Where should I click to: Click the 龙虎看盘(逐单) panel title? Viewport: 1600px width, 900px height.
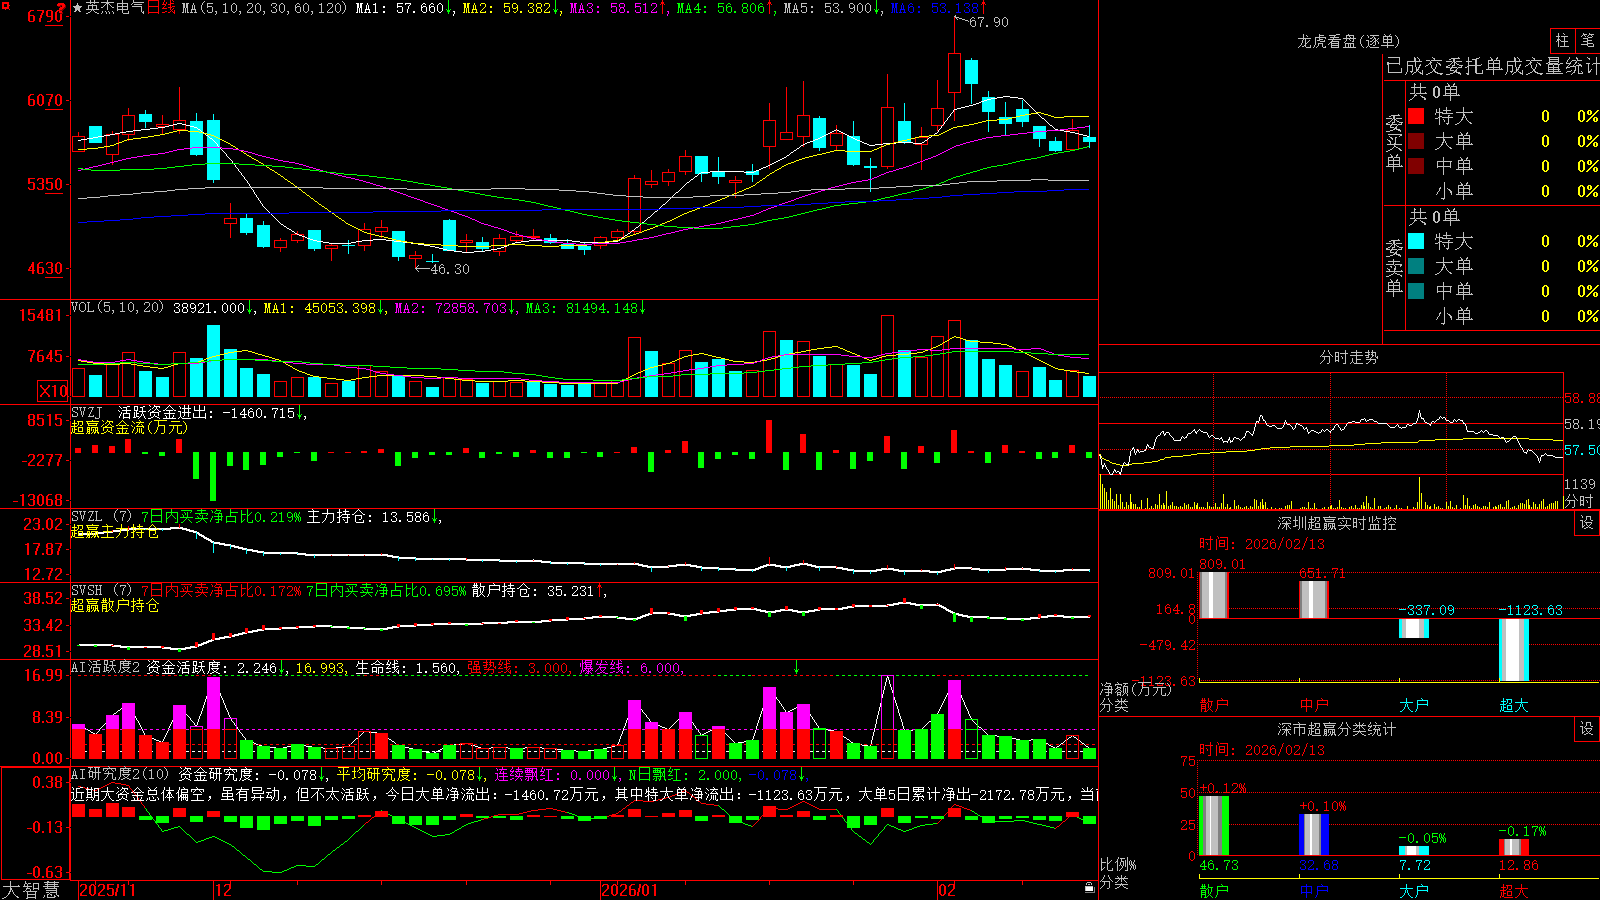[x=1349, y=41]
